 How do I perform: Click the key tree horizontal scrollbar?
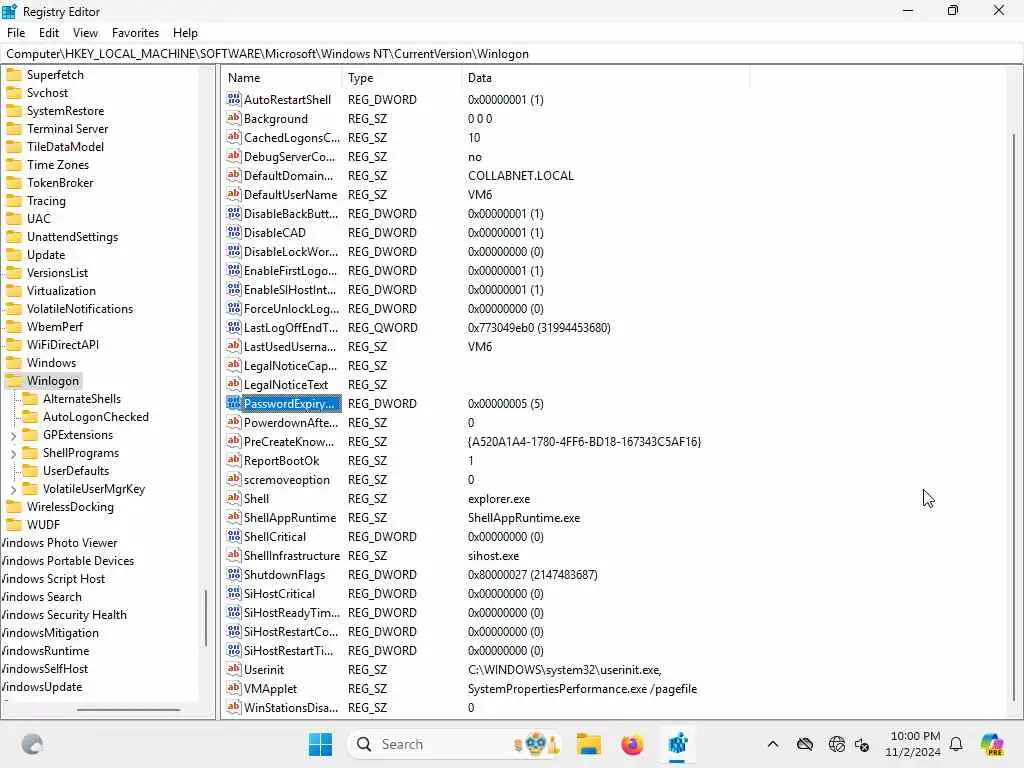[x=128, y=709]
